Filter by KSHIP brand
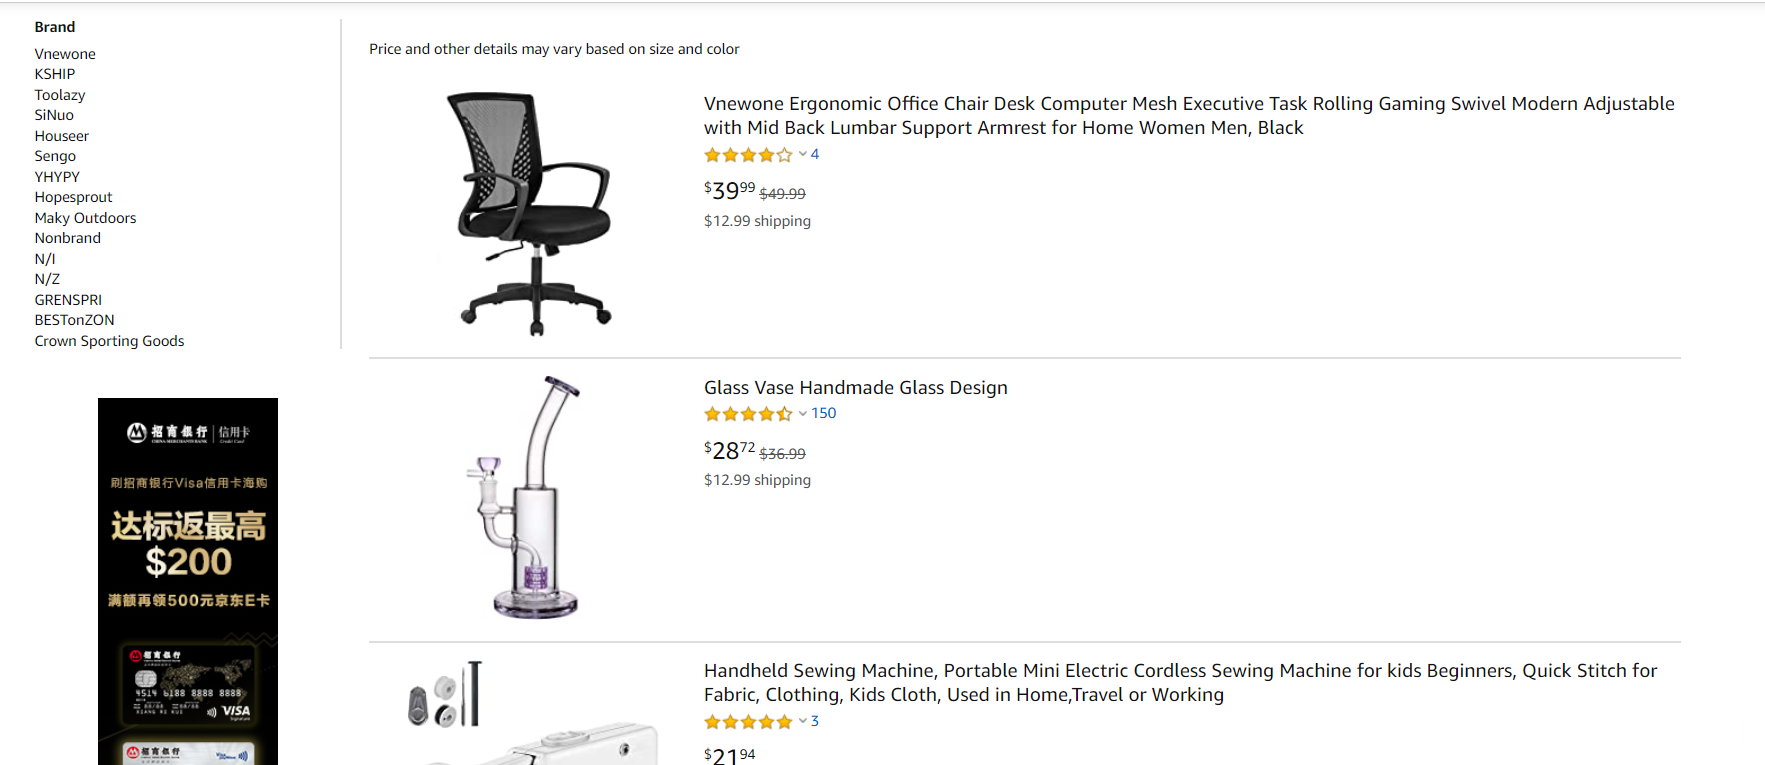Viewport: 1765px width, 765px height. [55, 74]
